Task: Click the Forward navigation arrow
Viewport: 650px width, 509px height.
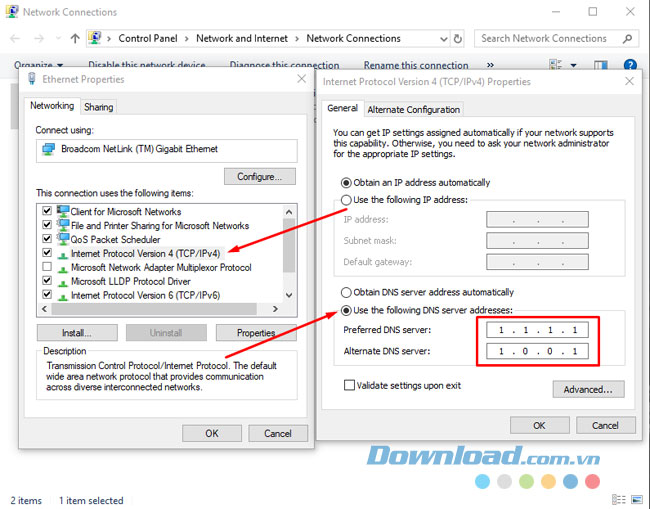Action: 39,39
